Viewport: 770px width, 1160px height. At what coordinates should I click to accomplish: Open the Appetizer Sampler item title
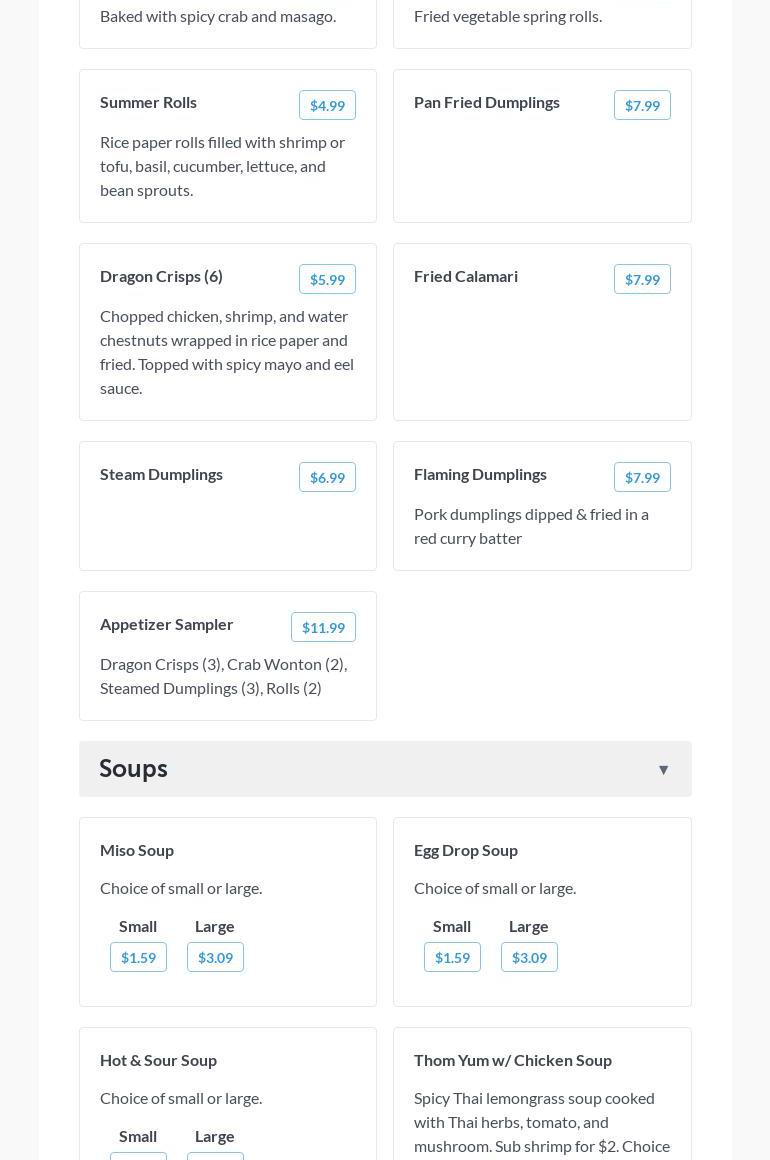pos(167,624)
